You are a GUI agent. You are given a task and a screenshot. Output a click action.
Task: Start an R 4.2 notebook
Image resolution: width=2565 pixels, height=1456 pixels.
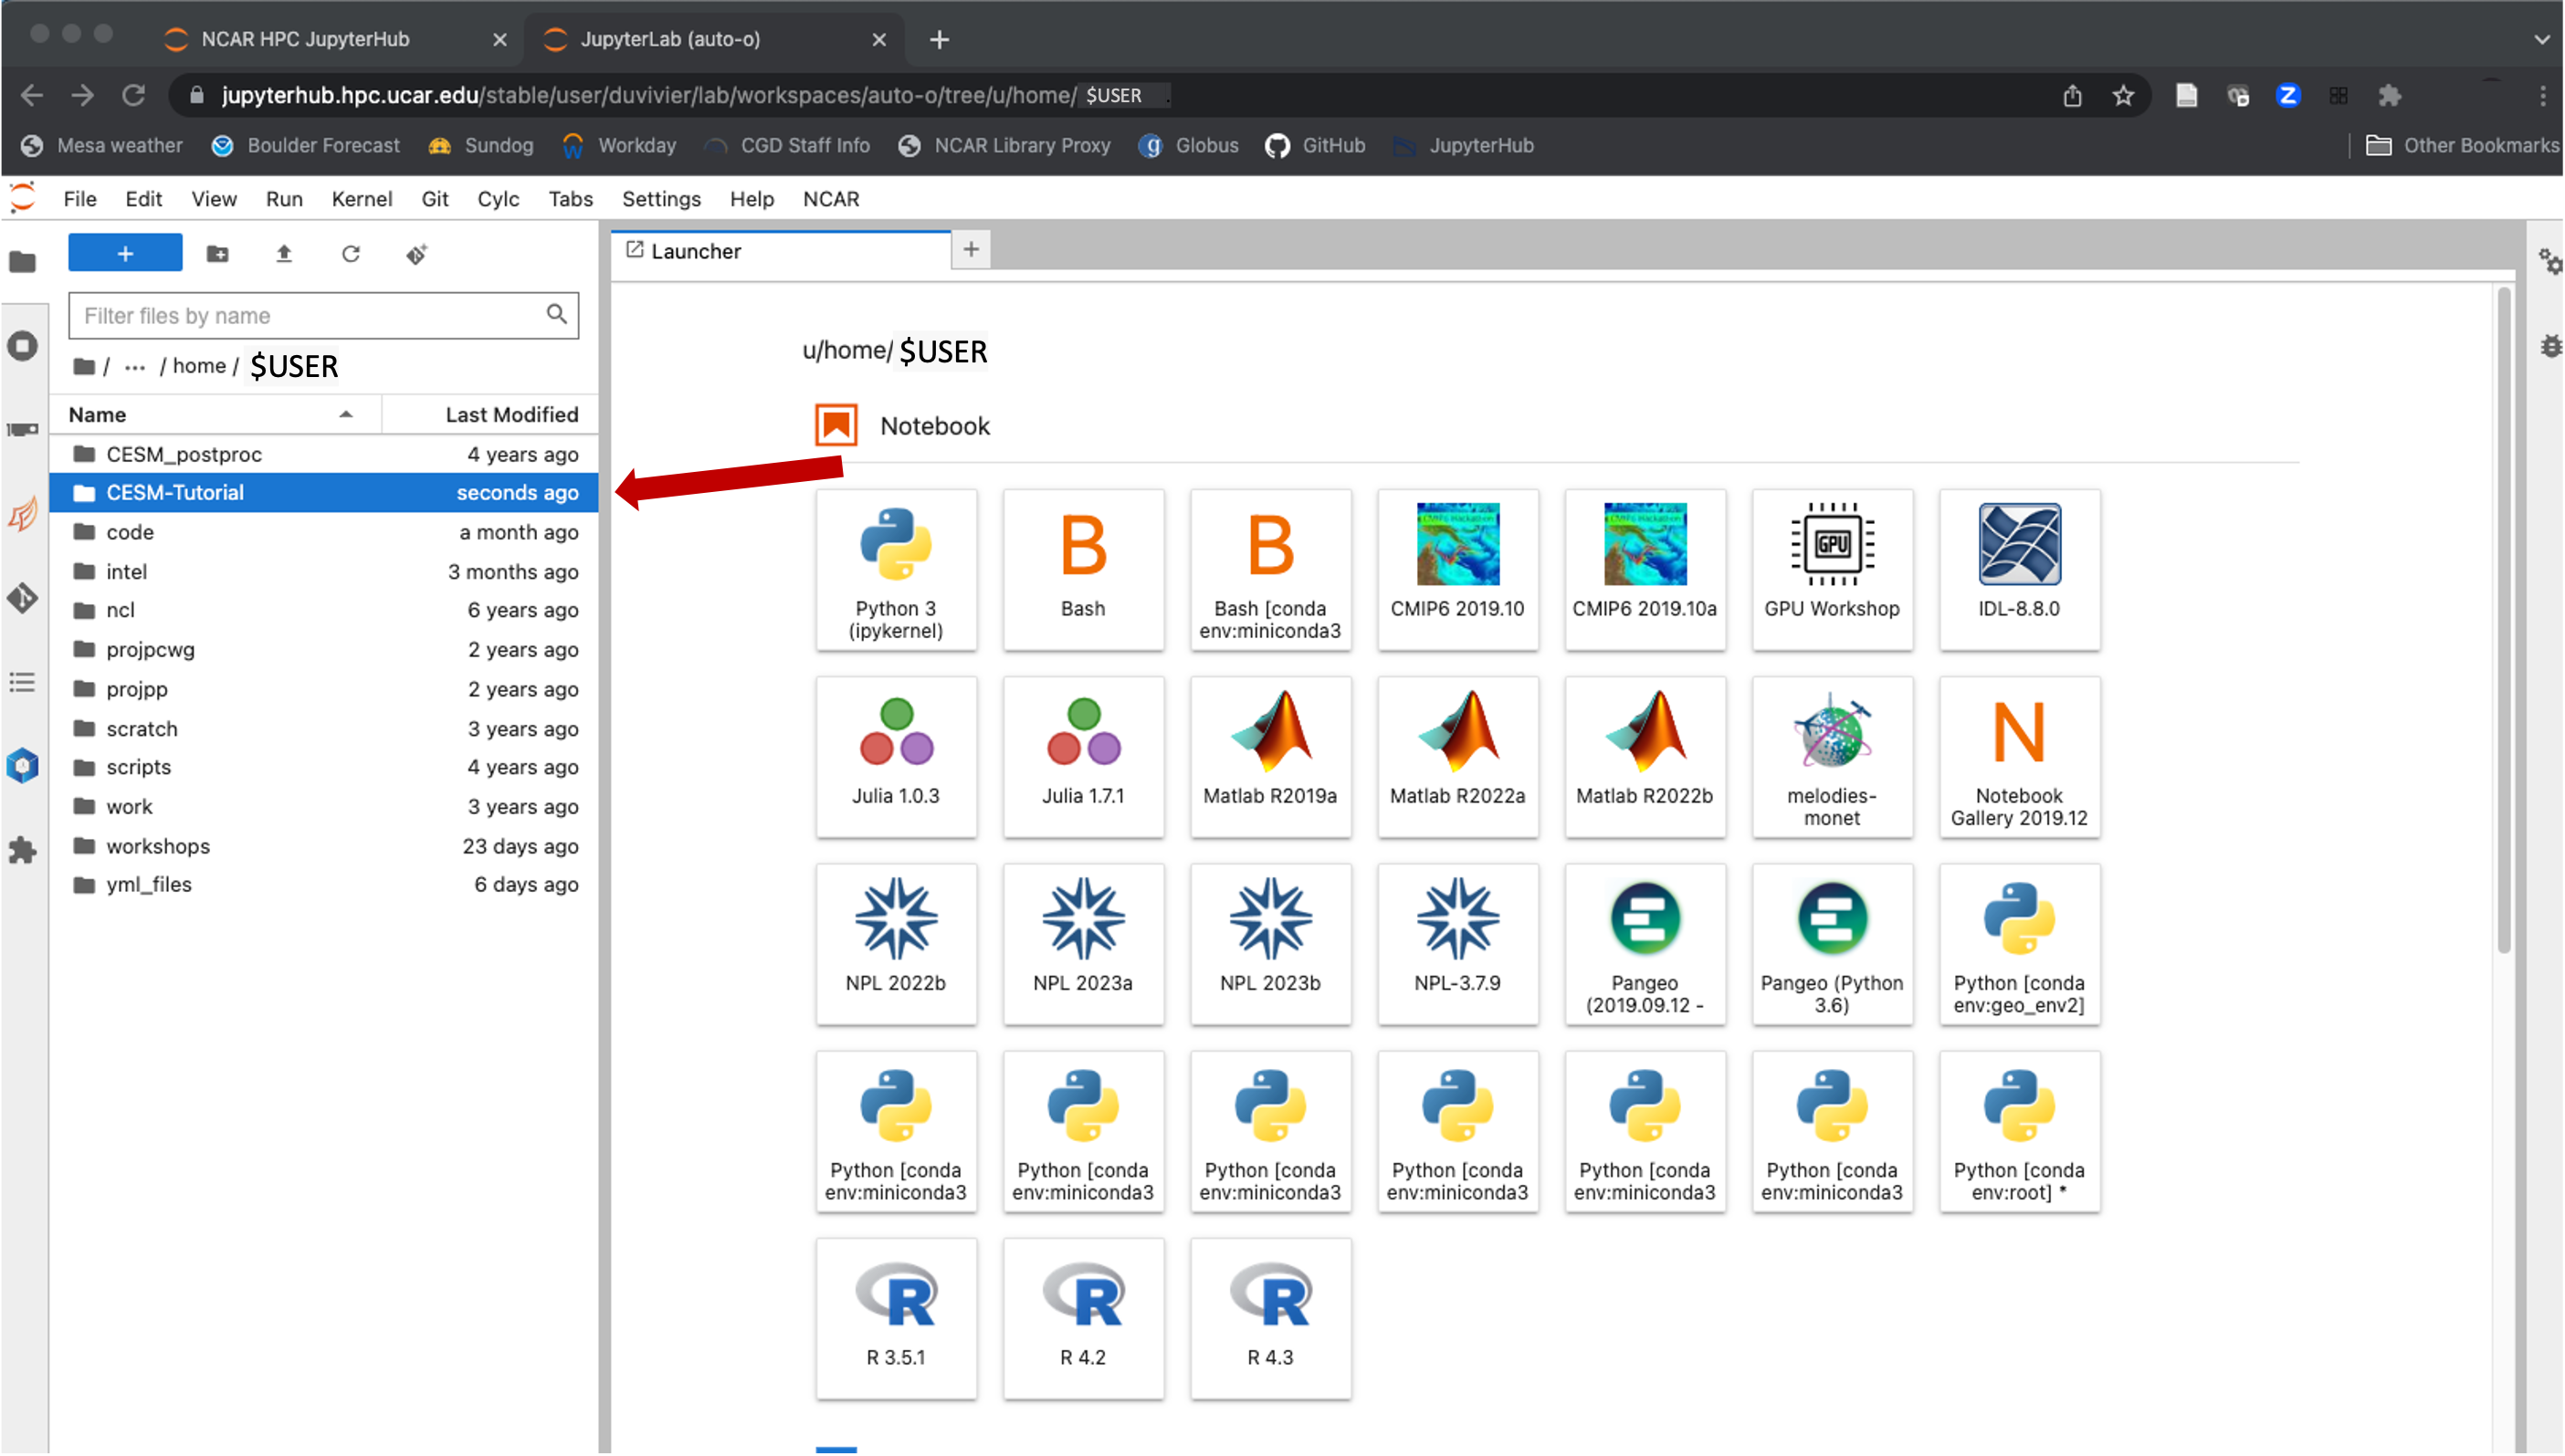pos(1083,1318)
